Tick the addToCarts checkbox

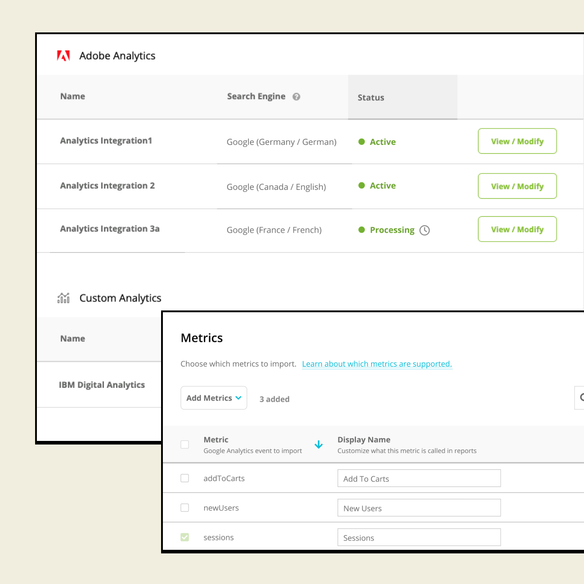tap(184, 478)
